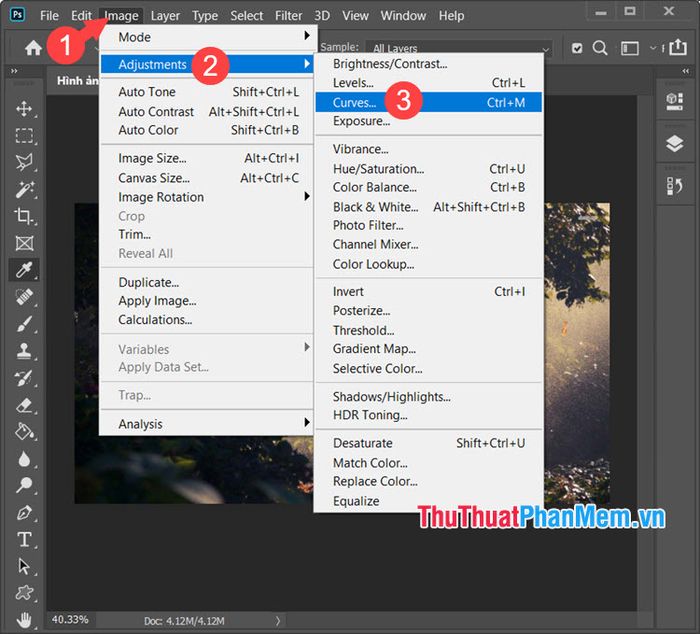
Task: Open the Window menu
Action: point(403,16)
